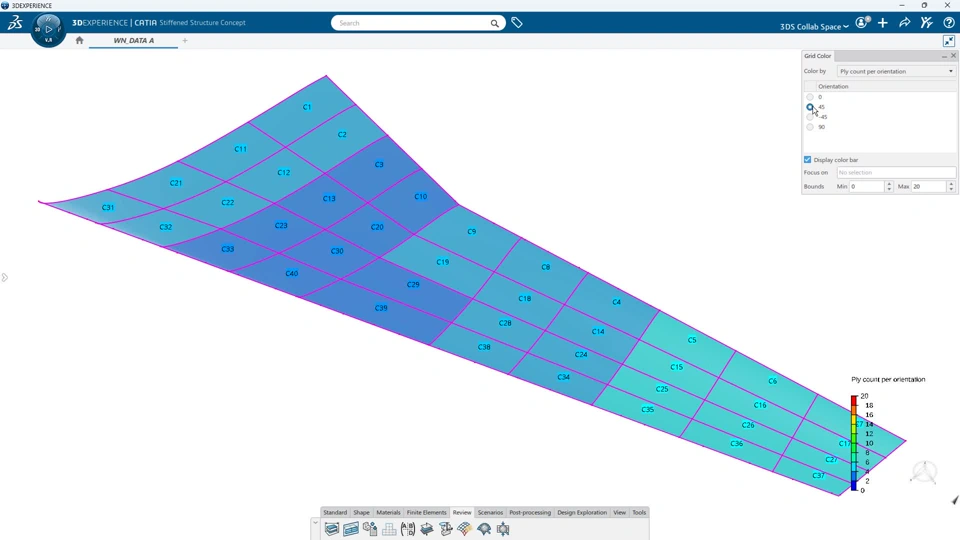Select the WN_DATA A document tab
Image resolution: width=960 pixels, height=540 pixels.
133,40
